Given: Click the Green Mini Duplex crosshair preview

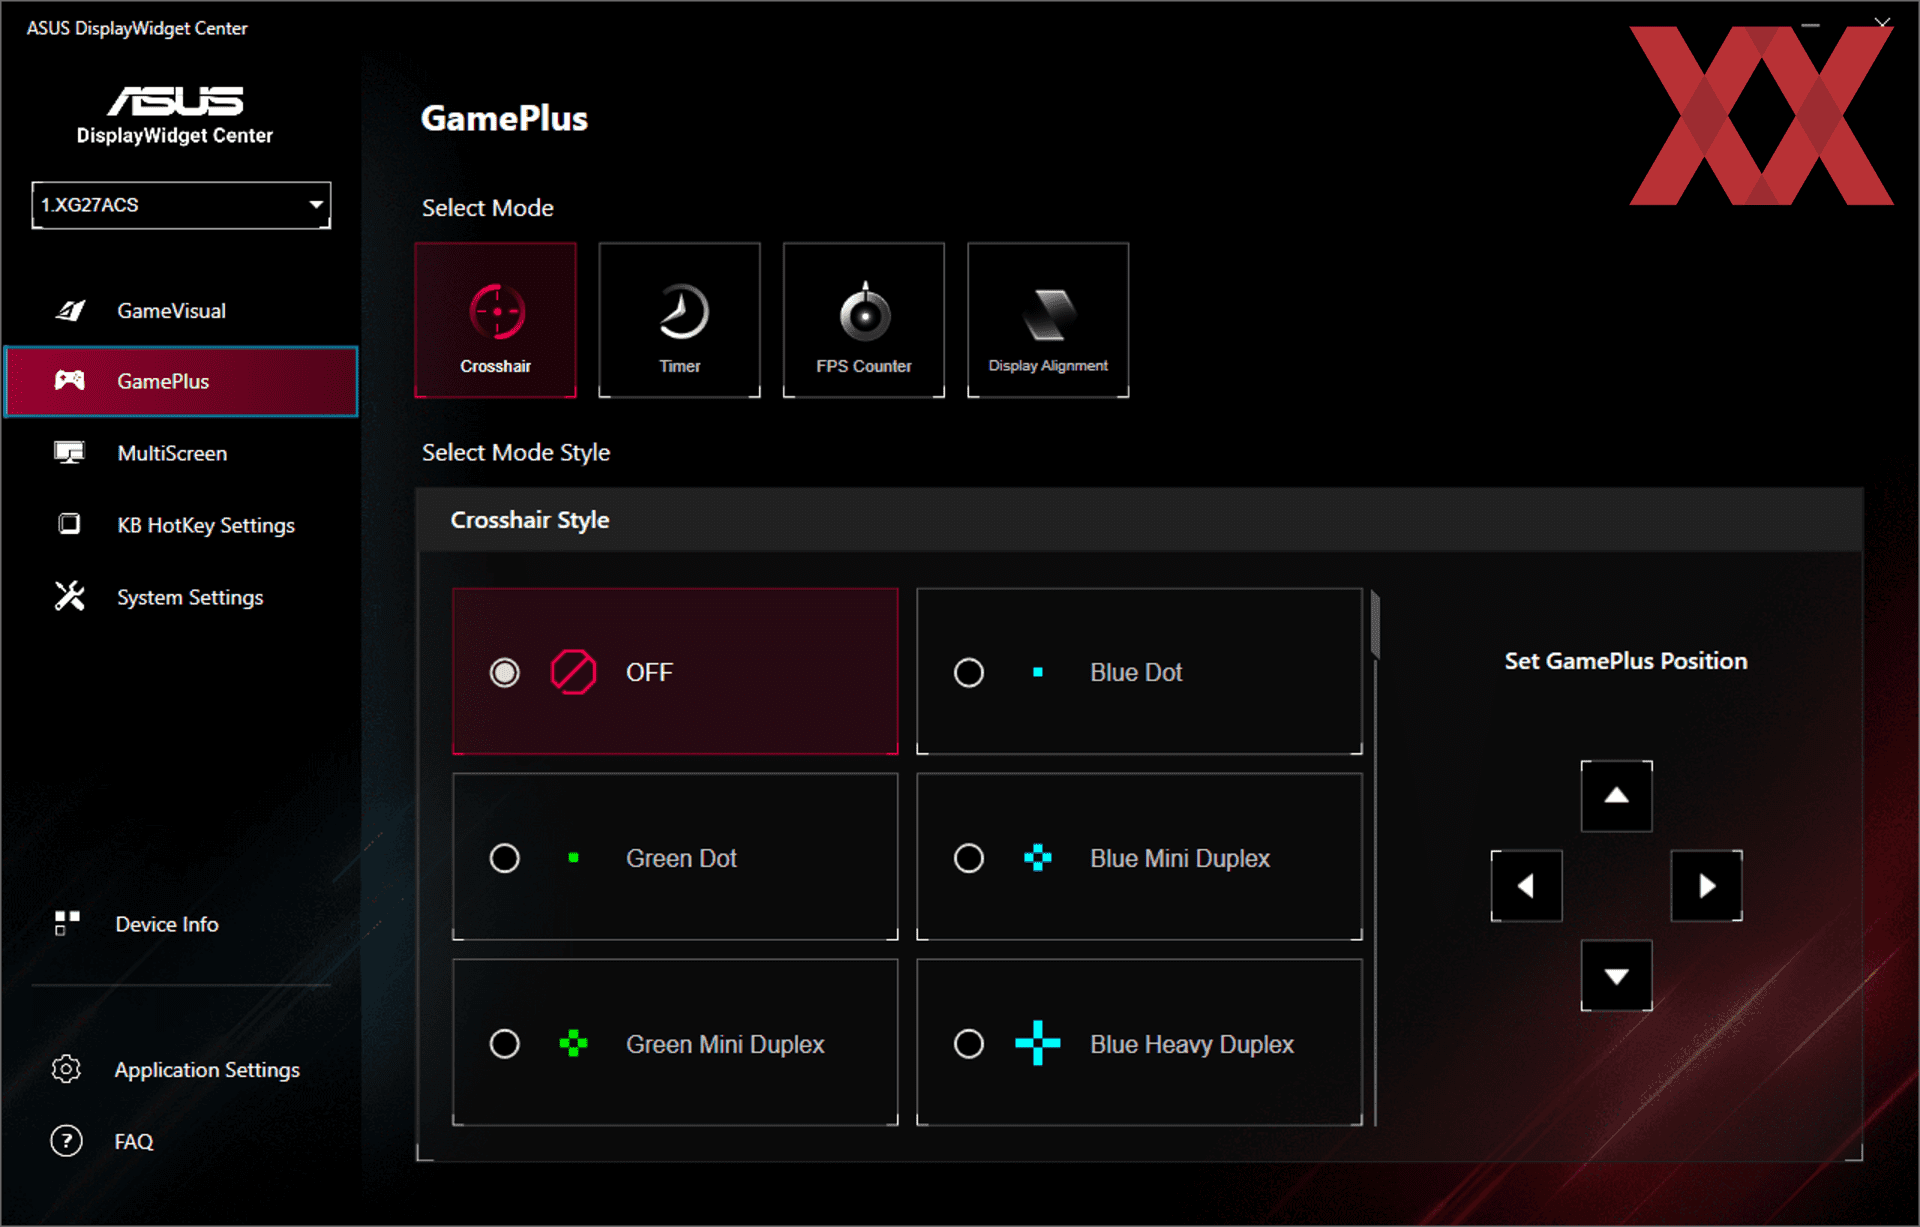Looking at the screenshot, I should pos(573,1044).
